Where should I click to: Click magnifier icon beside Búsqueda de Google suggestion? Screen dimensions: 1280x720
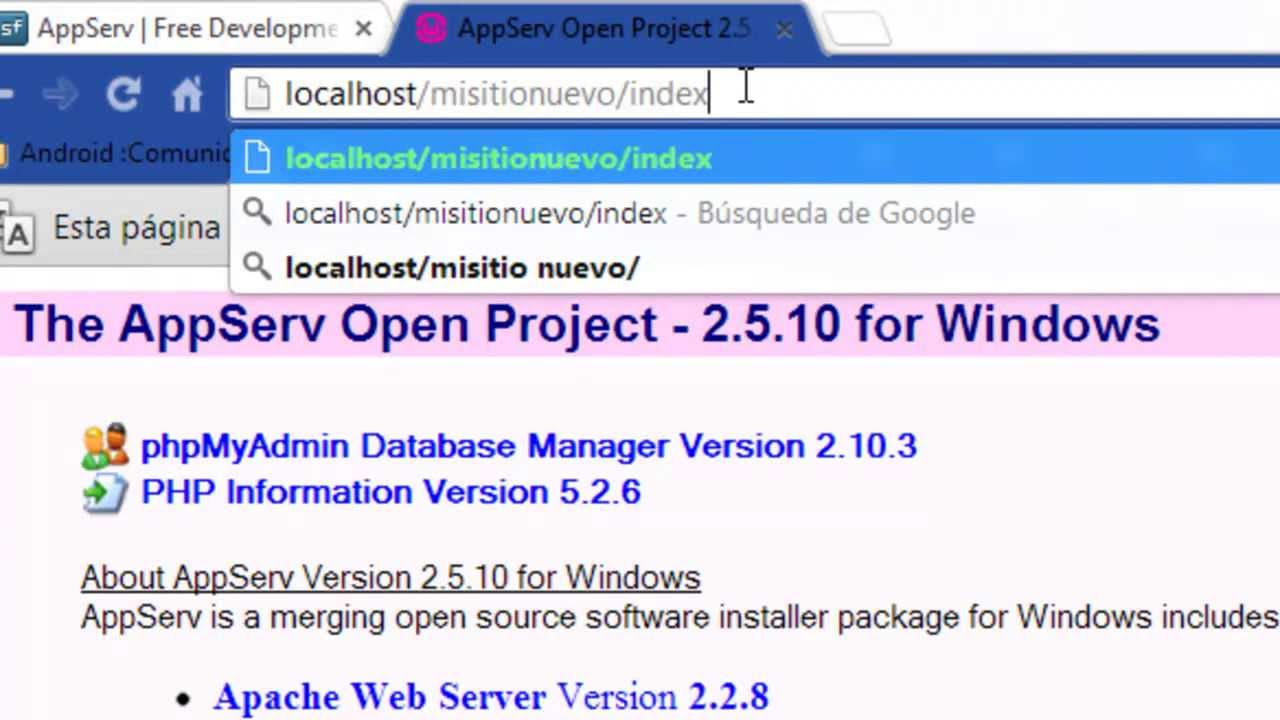[257, 212]
